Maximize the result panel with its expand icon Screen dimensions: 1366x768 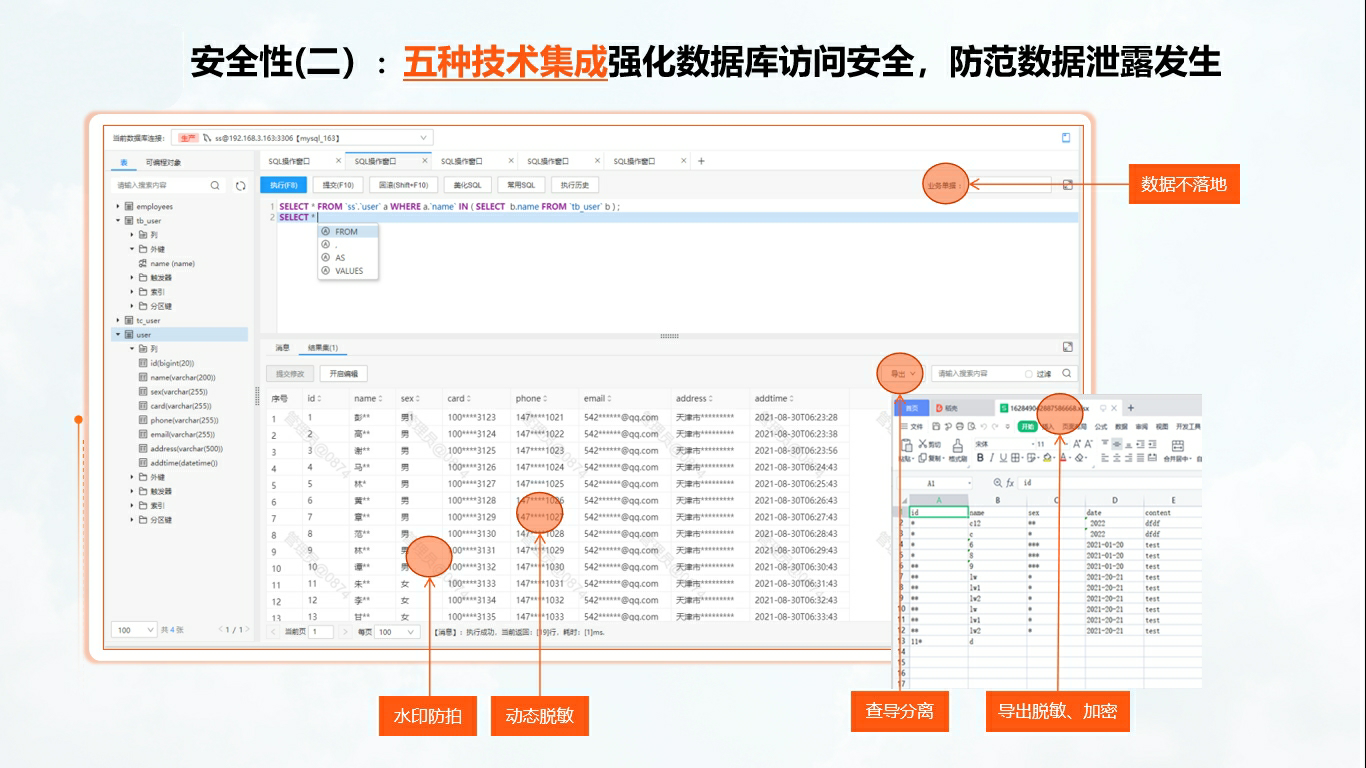1067,347
